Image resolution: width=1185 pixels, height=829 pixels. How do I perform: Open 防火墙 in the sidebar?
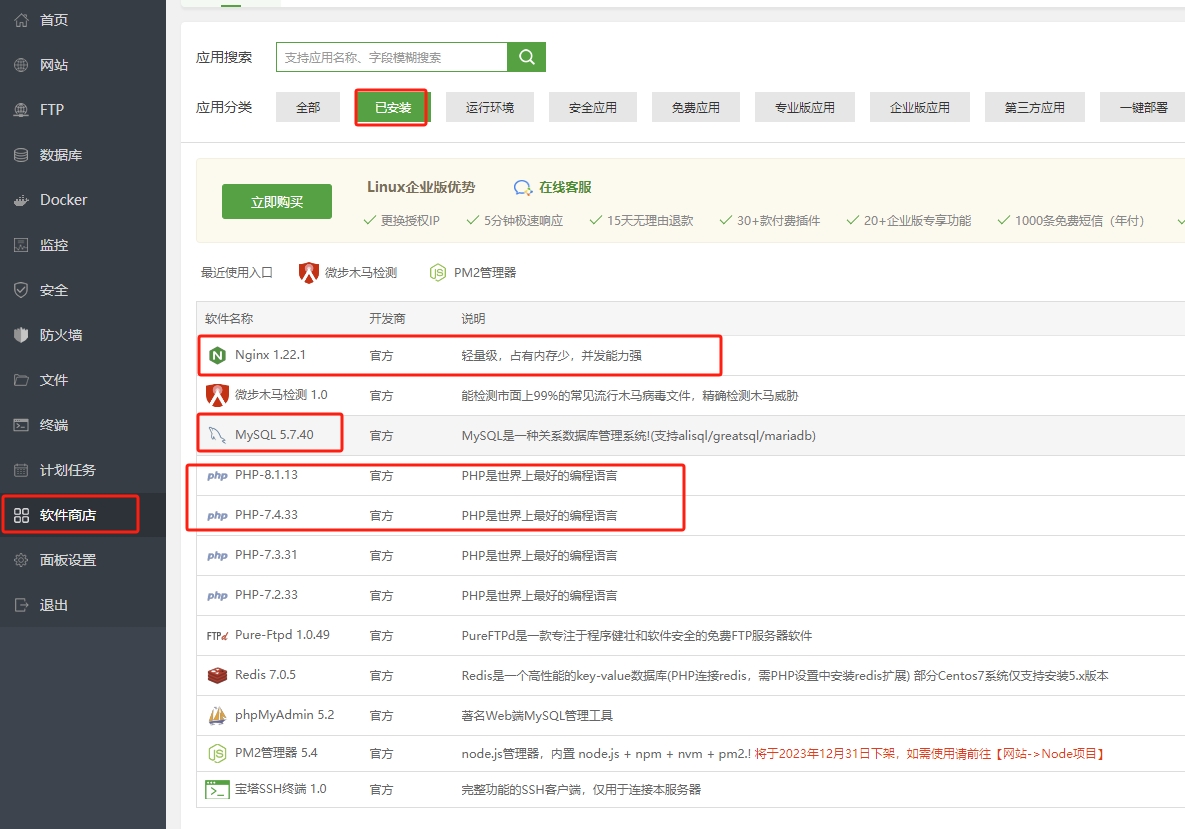coord(60,335)
